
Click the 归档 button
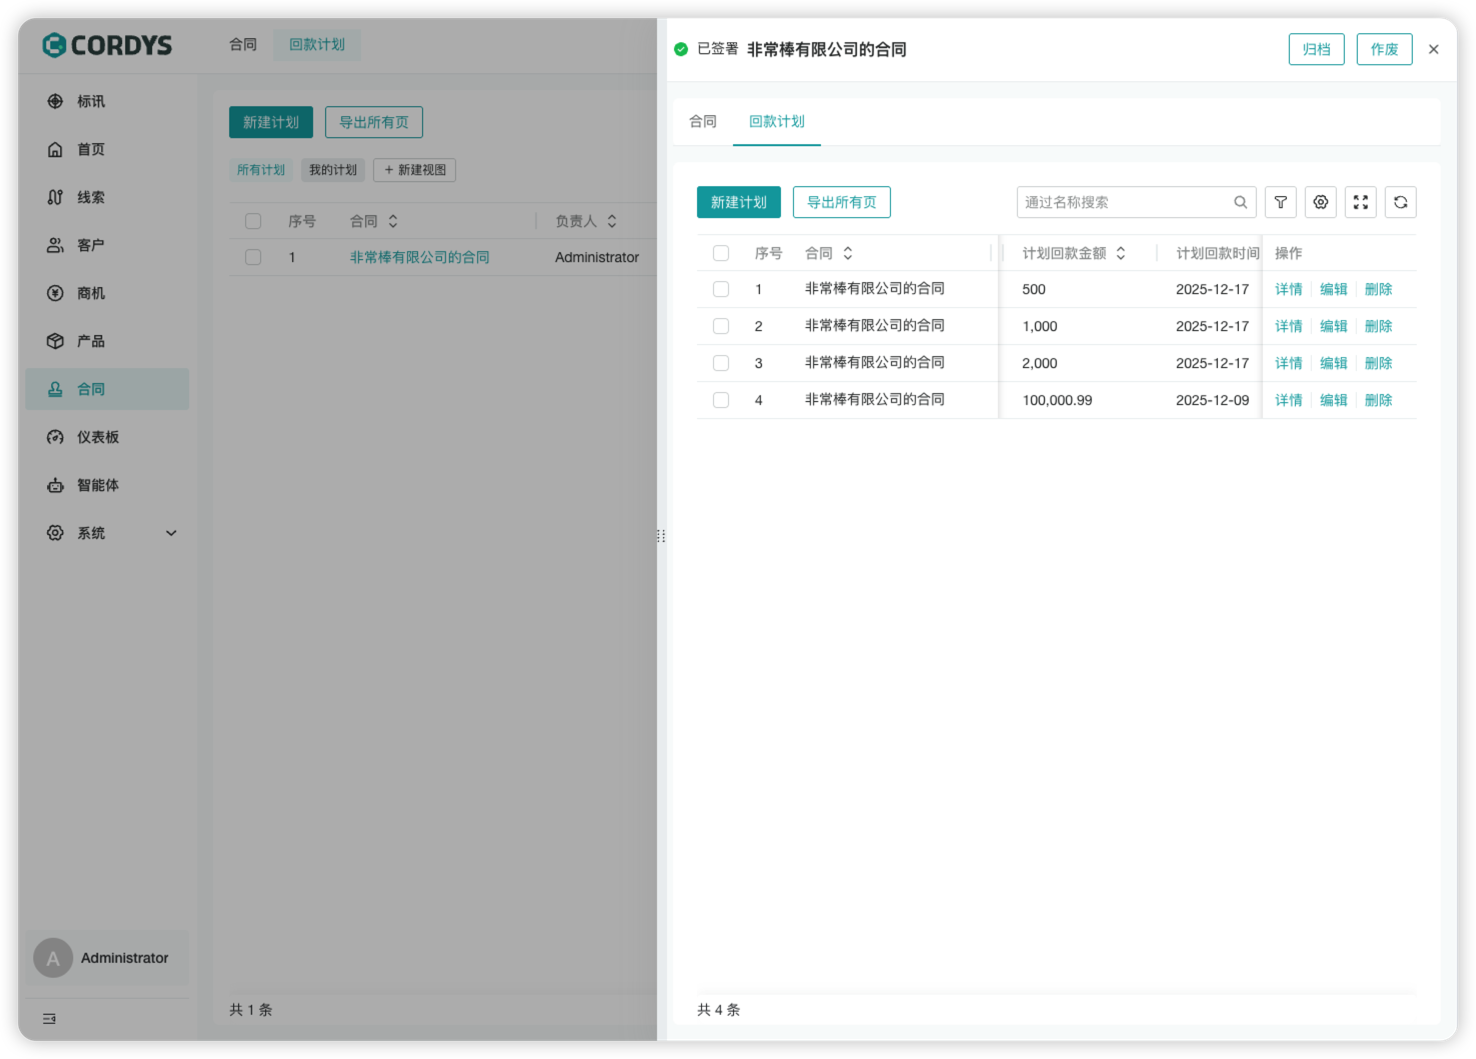1316,49
